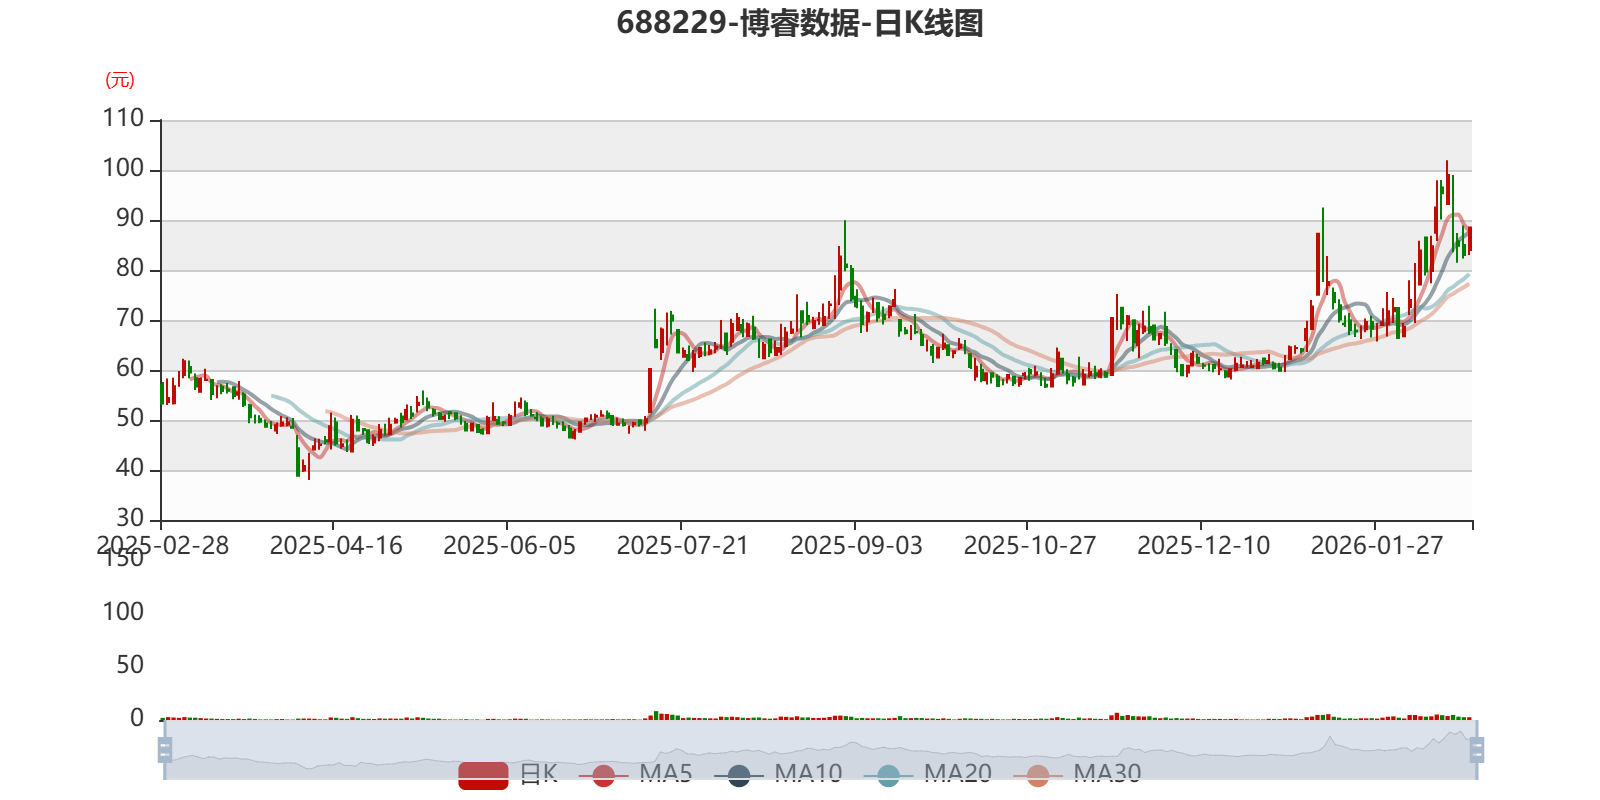Click the middle of data zoom overview bar
This screenshot has height=800, width=1600.
coord(820,749)
